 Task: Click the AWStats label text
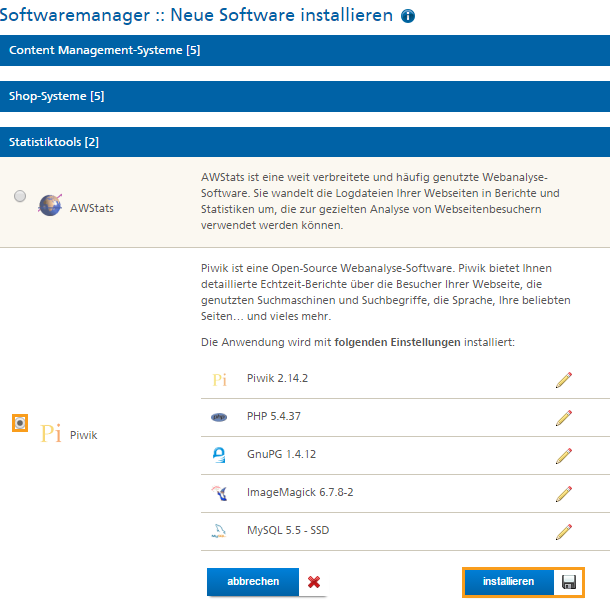tap(92, 208)
